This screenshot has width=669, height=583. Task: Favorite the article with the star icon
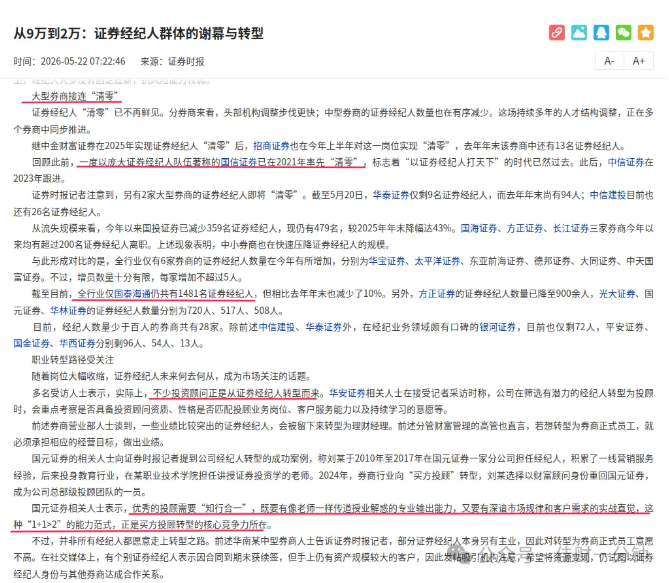646,32
